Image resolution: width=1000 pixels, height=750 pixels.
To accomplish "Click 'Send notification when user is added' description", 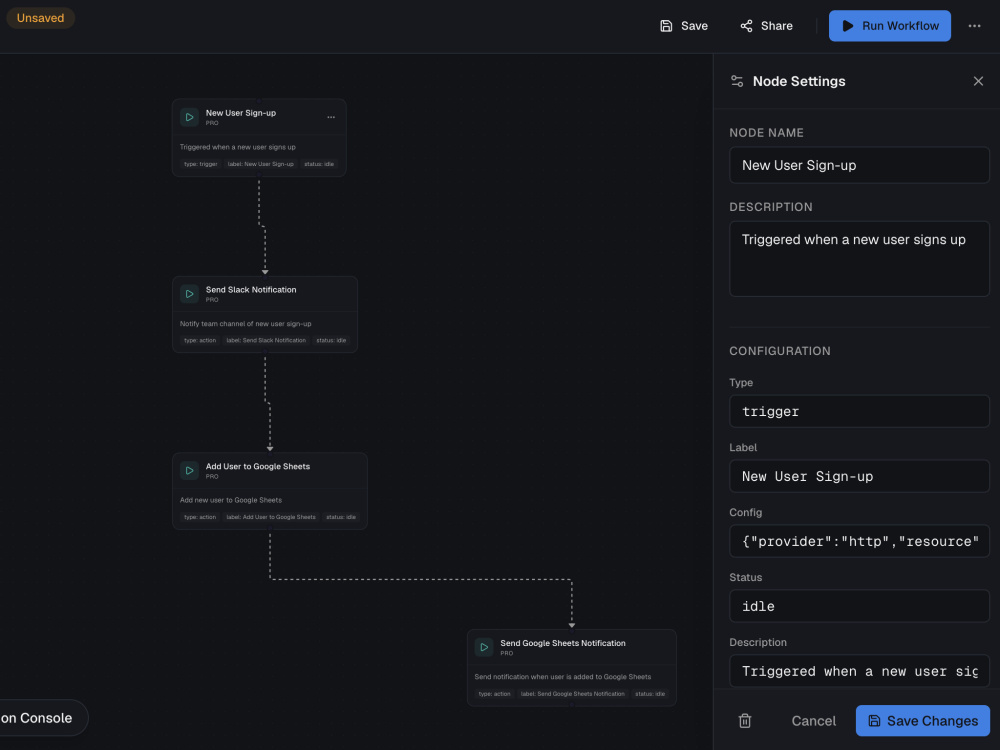I will point(562,677).
